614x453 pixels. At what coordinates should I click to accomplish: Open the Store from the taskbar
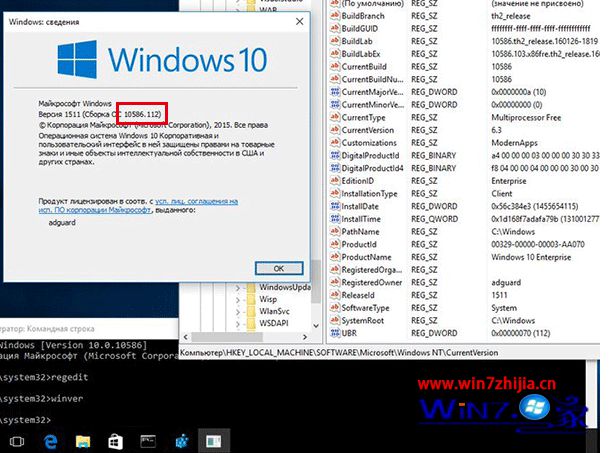[115, 442]
